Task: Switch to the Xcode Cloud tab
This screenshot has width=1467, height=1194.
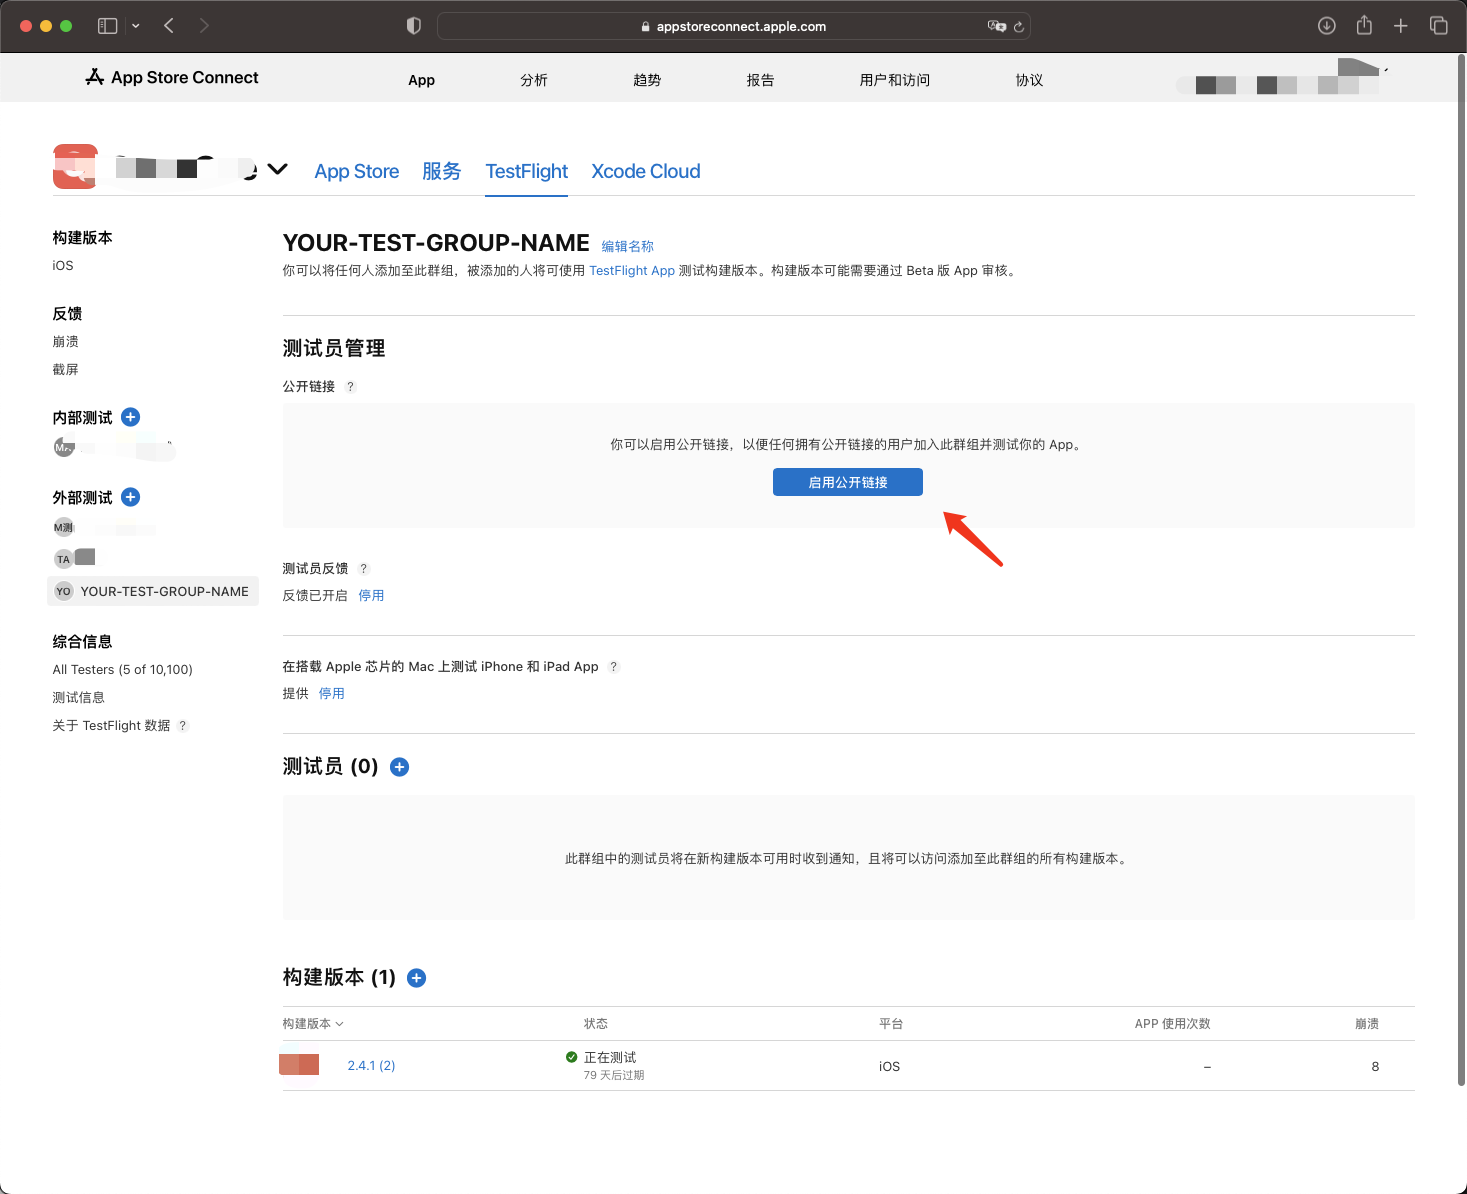Action: [x=646, y=171]
